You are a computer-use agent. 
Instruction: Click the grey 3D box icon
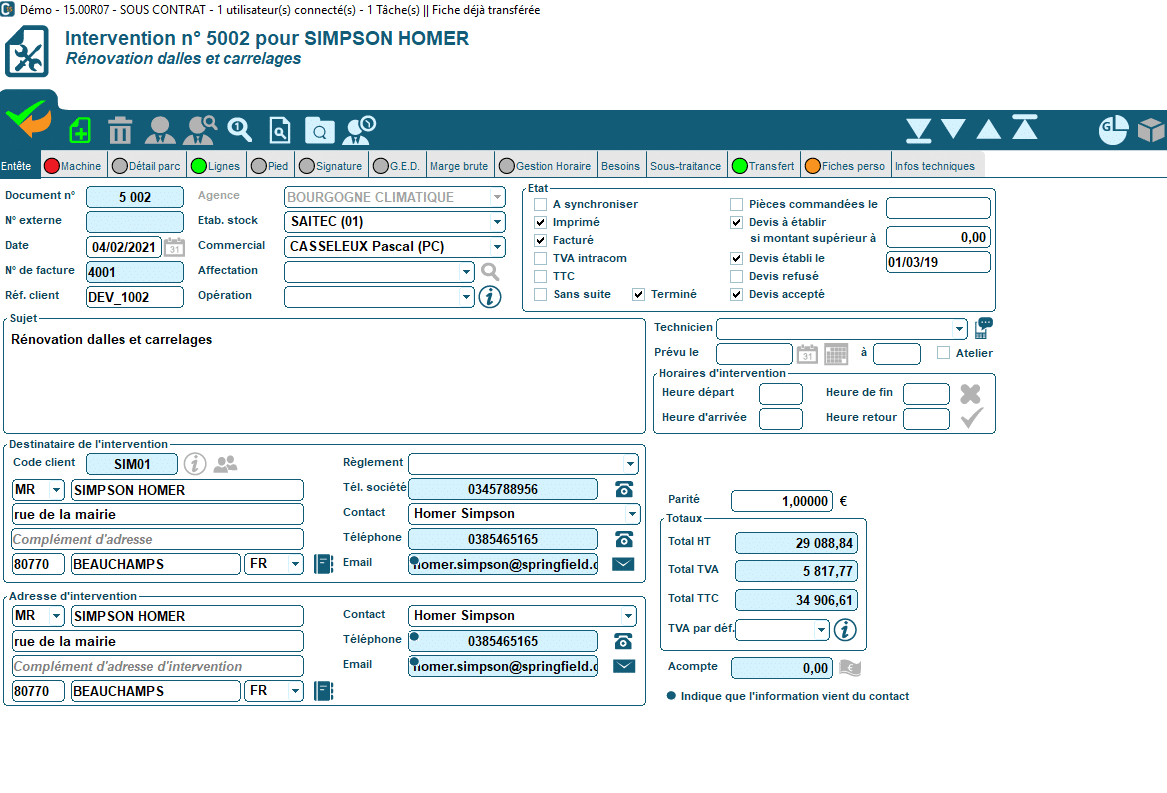coord(1152,129)
